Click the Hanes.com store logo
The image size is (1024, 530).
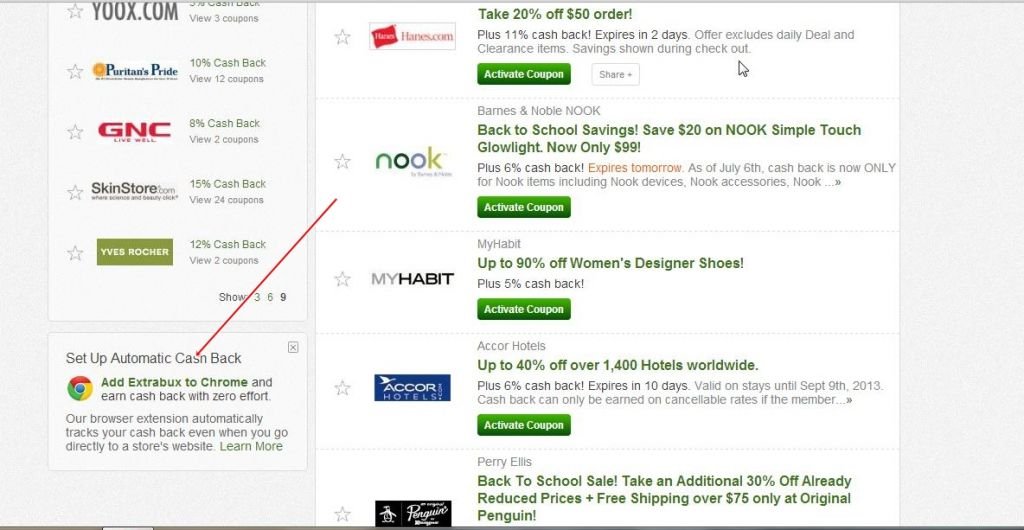(x=412, y=37)
